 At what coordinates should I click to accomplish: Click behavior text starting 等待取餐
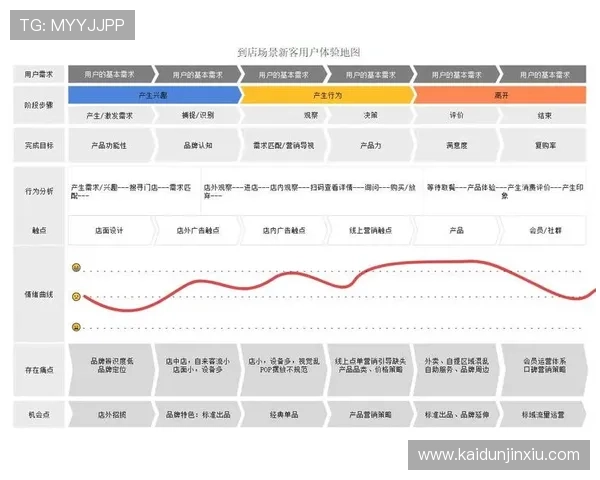pyautogui.click(x=505, y=191)
